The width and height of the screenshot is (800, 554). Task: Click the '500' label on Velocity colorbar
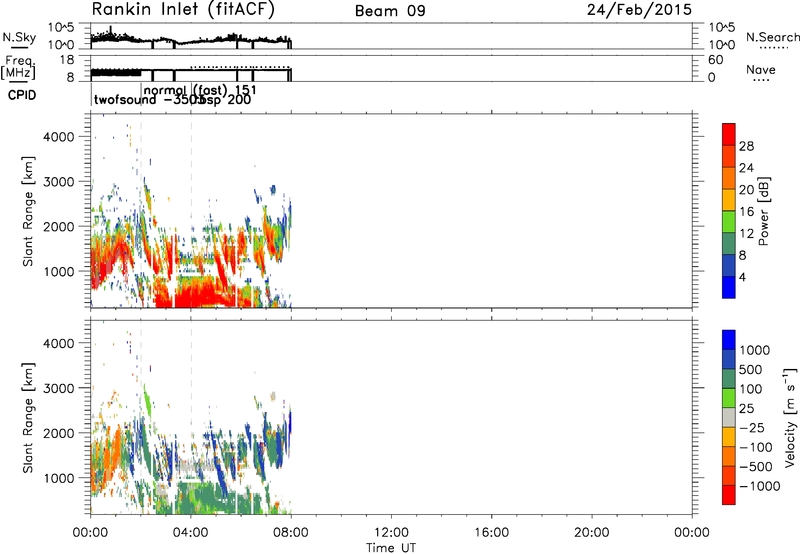click(753, 369)
